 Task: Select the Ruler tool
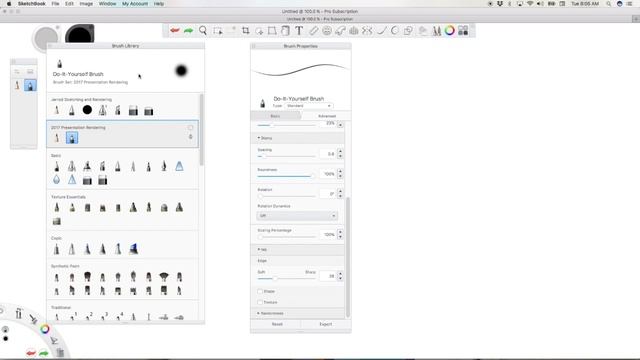click(x=313, y=31)
